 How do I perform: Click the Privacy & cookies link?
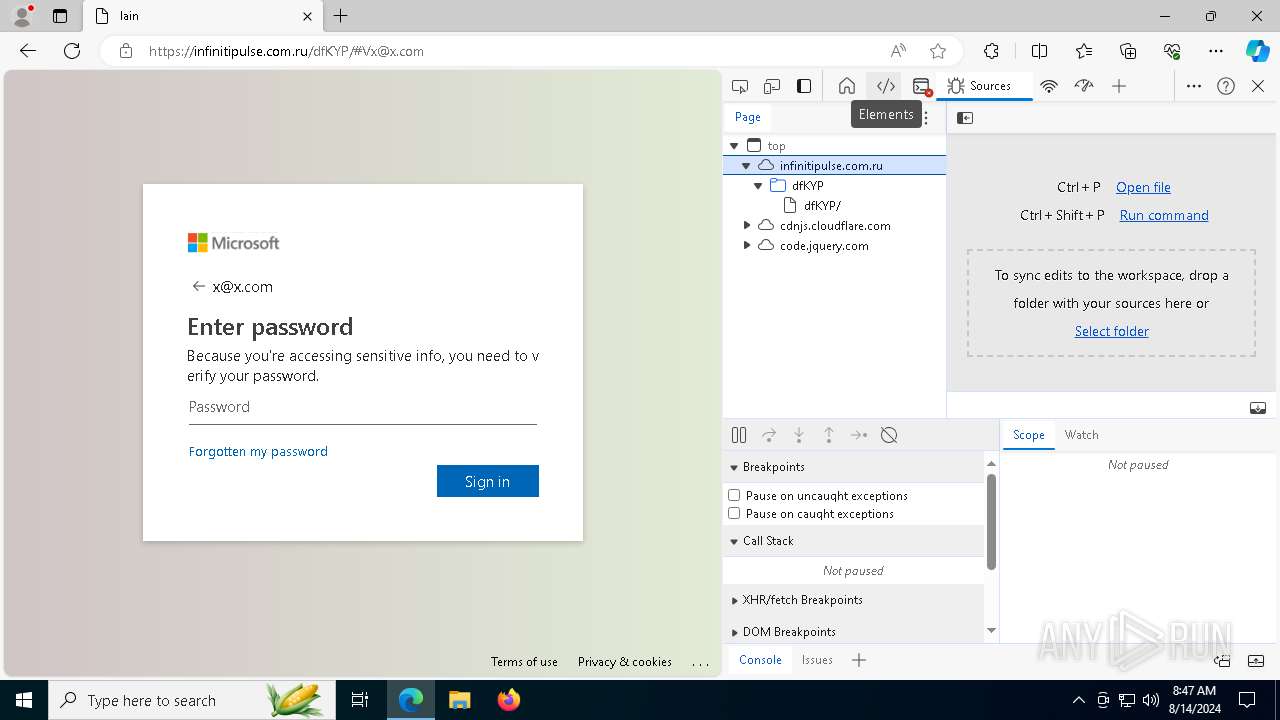pos(625,662)
